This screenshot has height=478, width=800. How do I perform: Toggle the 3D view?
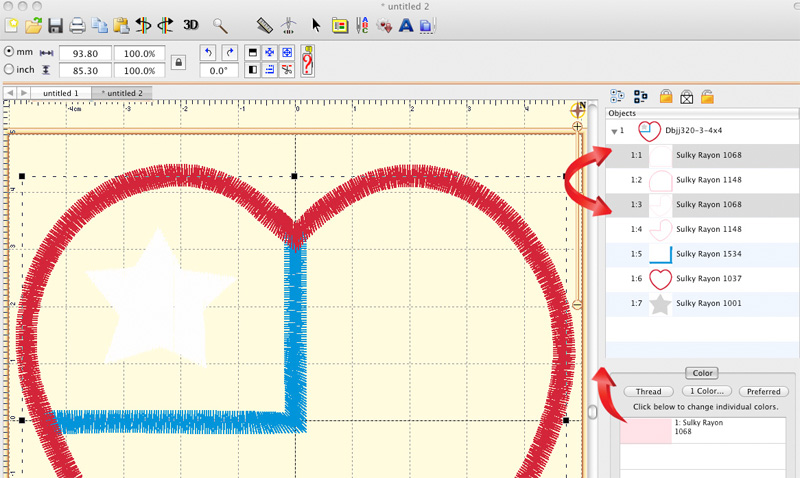191,25
